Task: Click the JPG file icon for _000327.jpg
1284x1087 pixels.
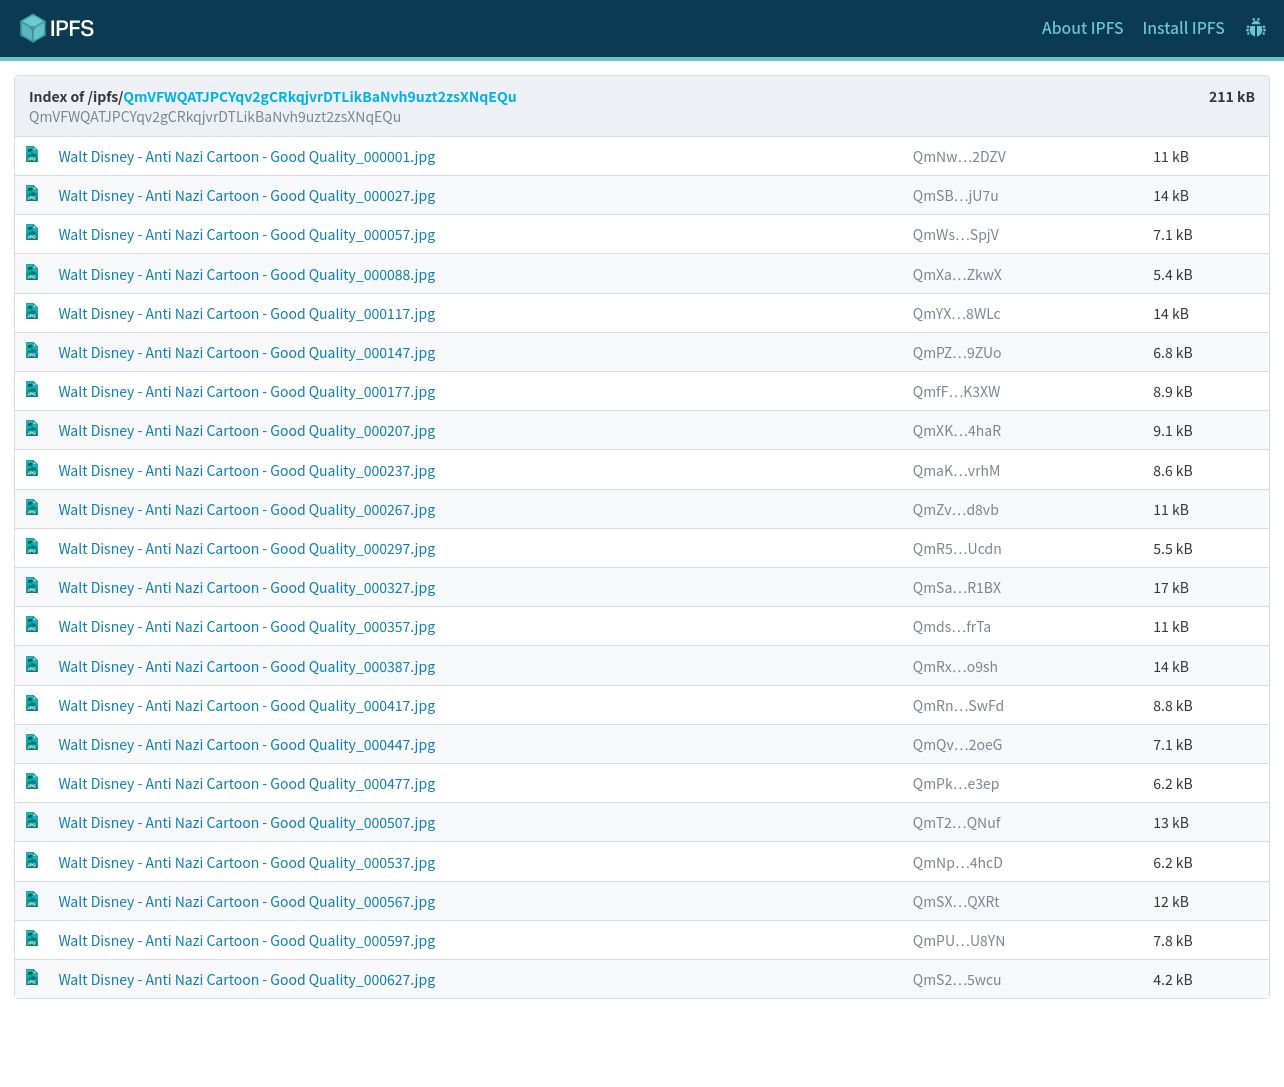Action: 32,586
